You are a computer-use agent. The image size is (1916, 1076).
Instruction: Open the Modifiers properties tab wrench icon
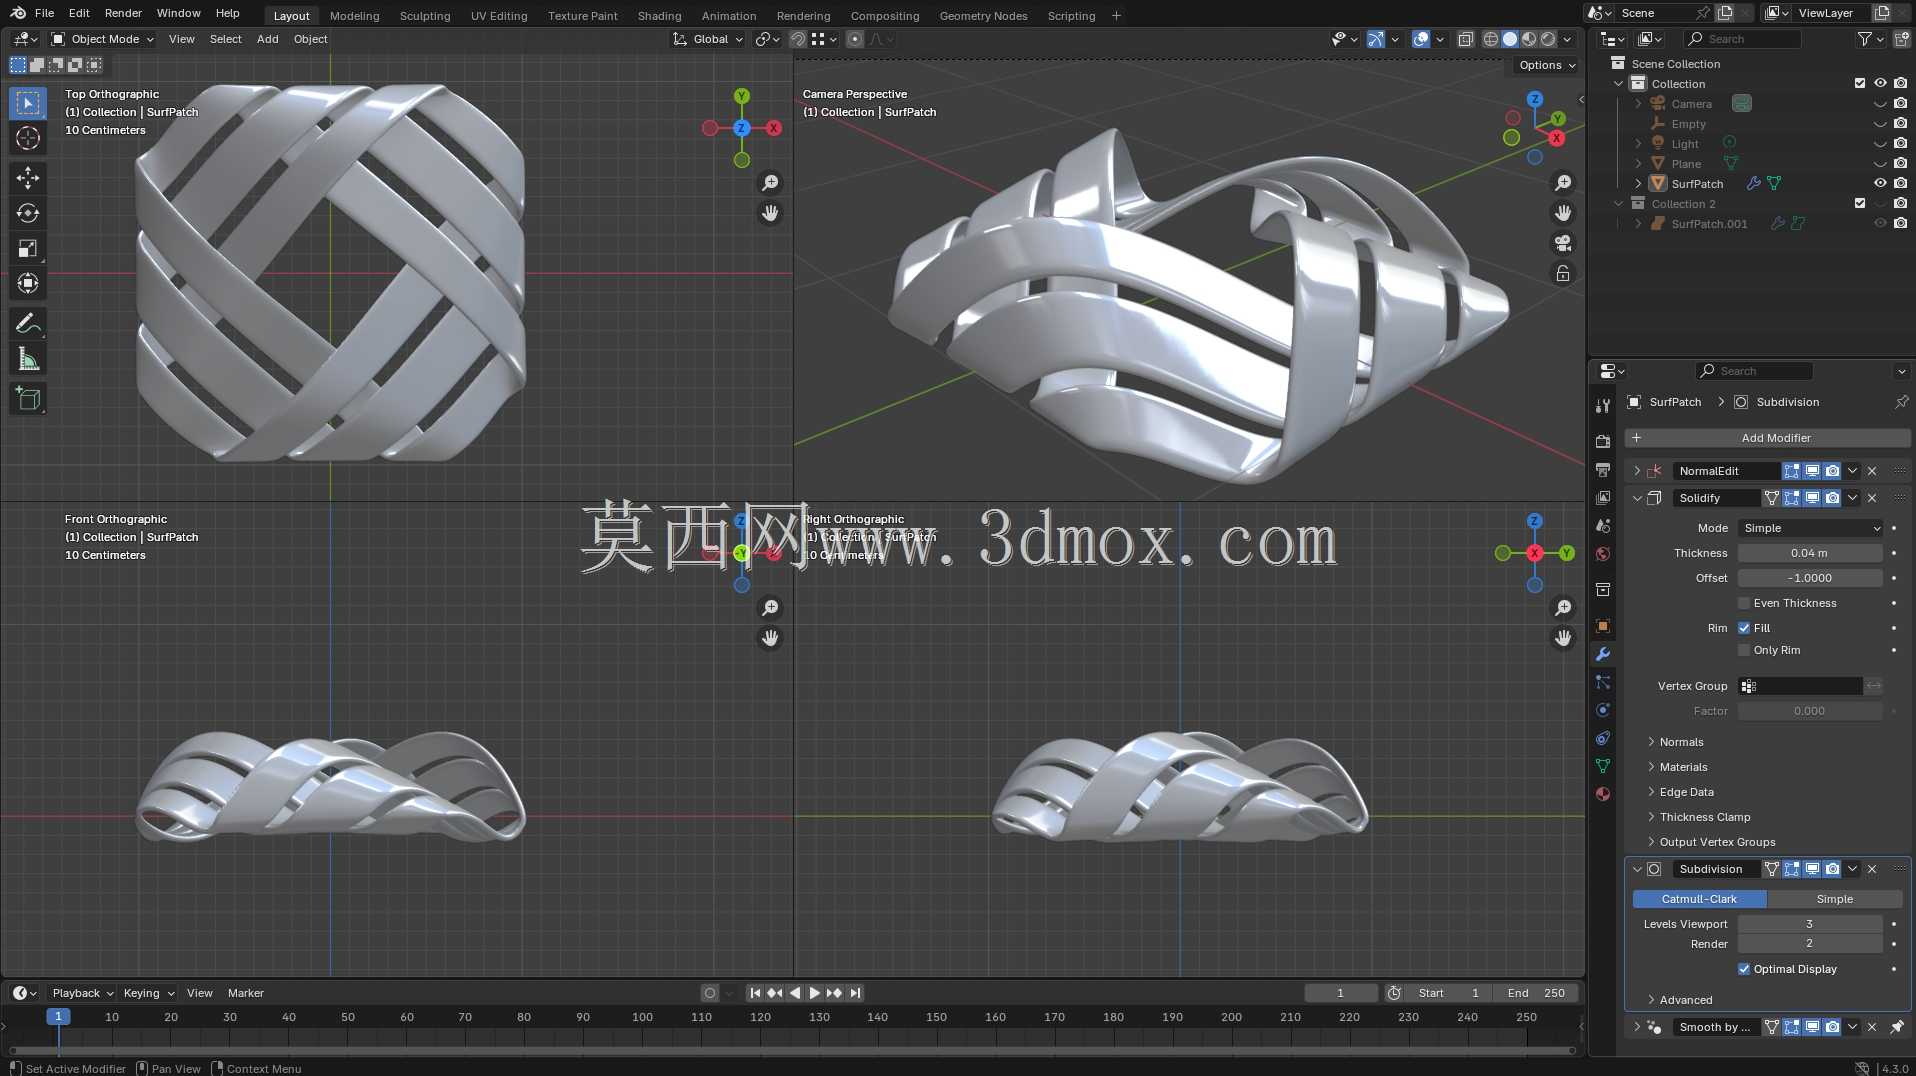(x=1603, y=654)
